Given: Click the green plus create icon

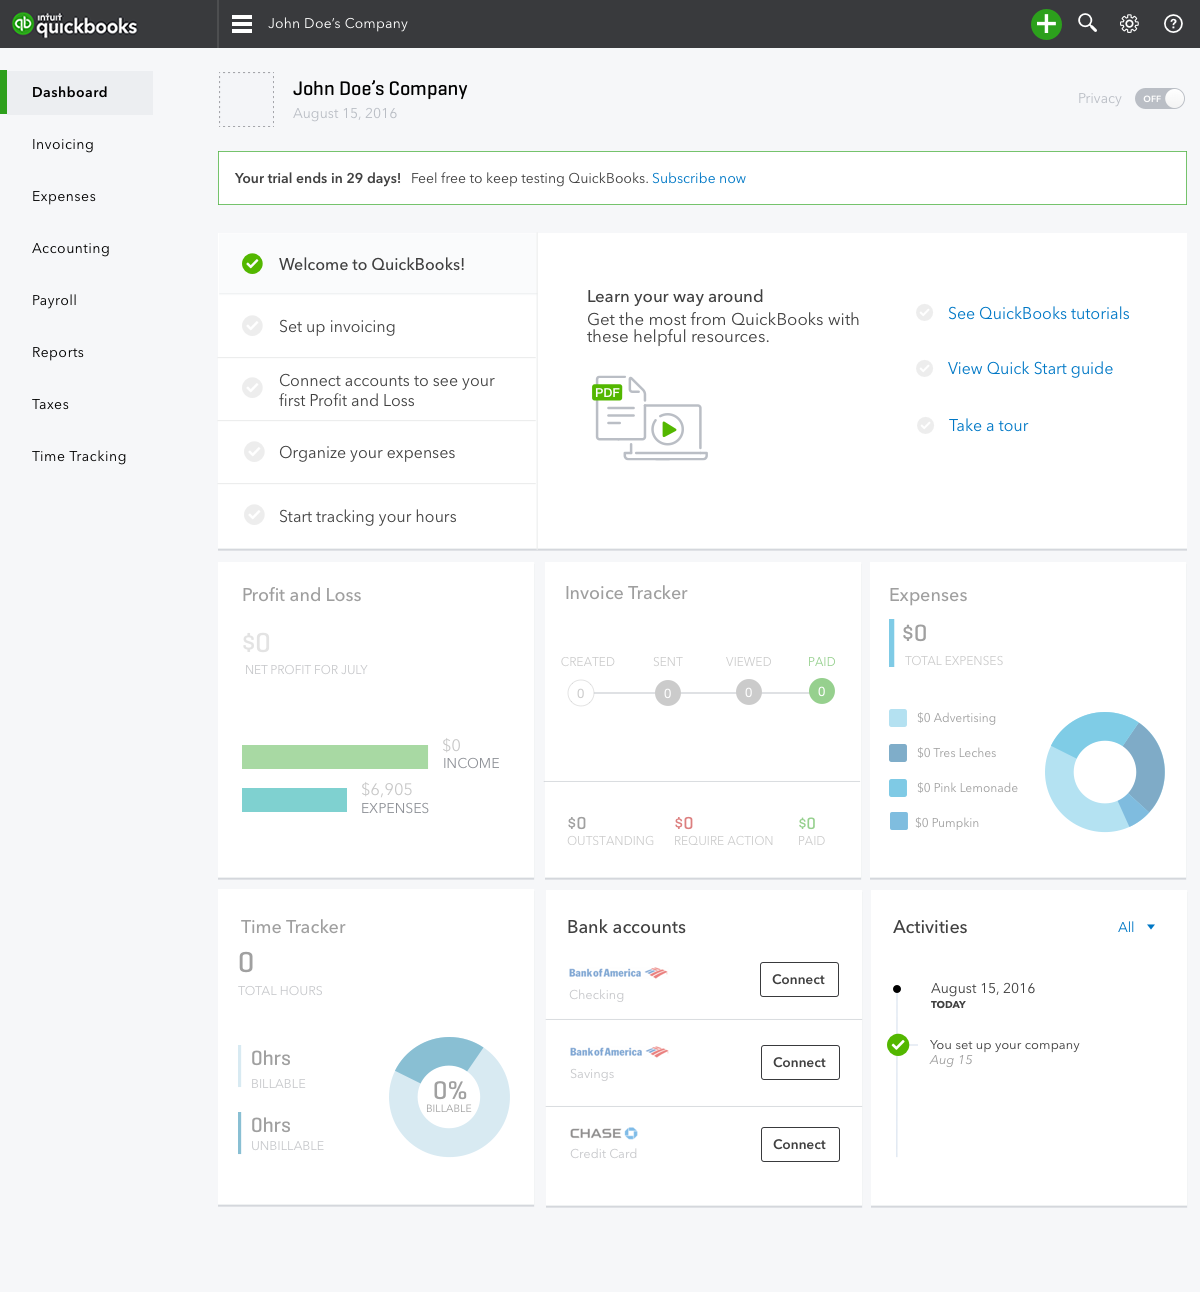Looking at the screenshot, I should click(x=1046, y=24).
